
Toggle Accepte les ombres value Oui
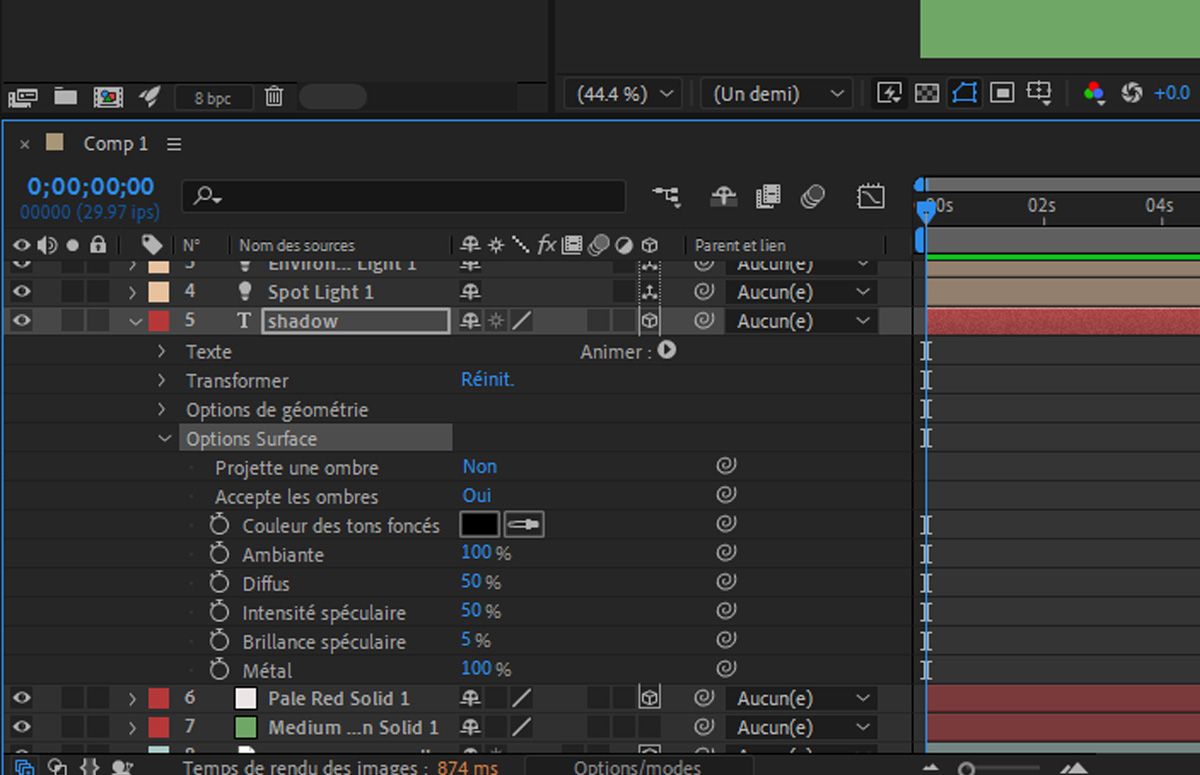[477, 496]
